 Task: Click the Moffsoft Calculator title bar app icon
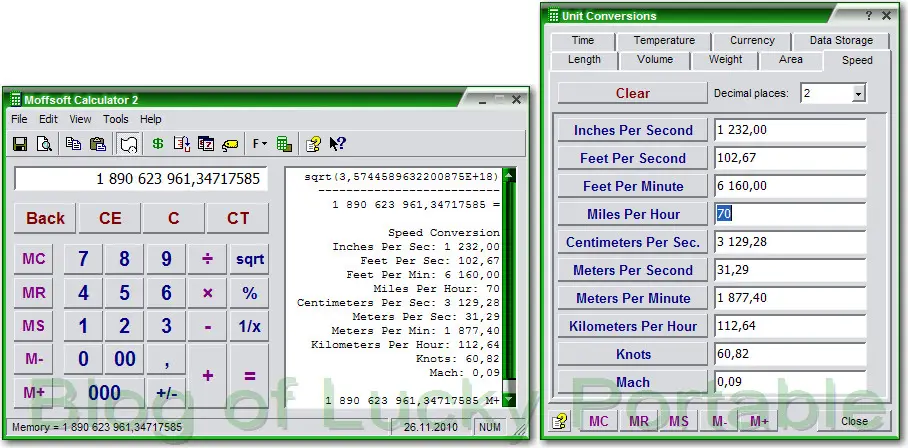coord(16,100)
